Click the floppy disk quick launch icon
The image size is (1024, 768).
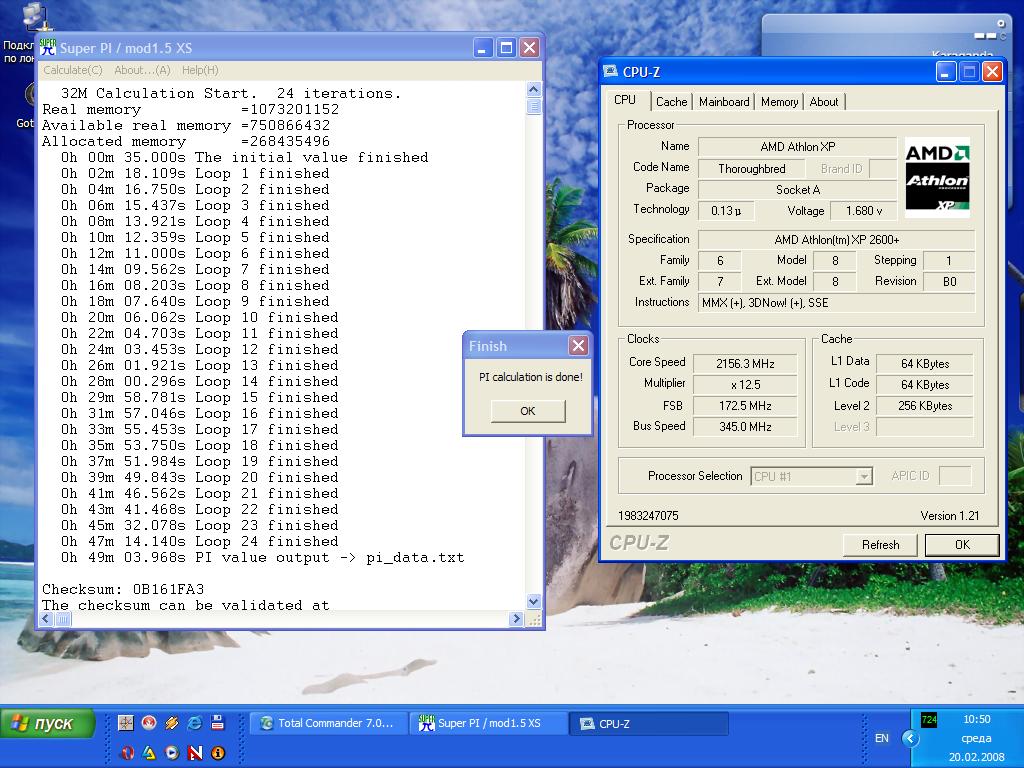[x=217, y=723]
